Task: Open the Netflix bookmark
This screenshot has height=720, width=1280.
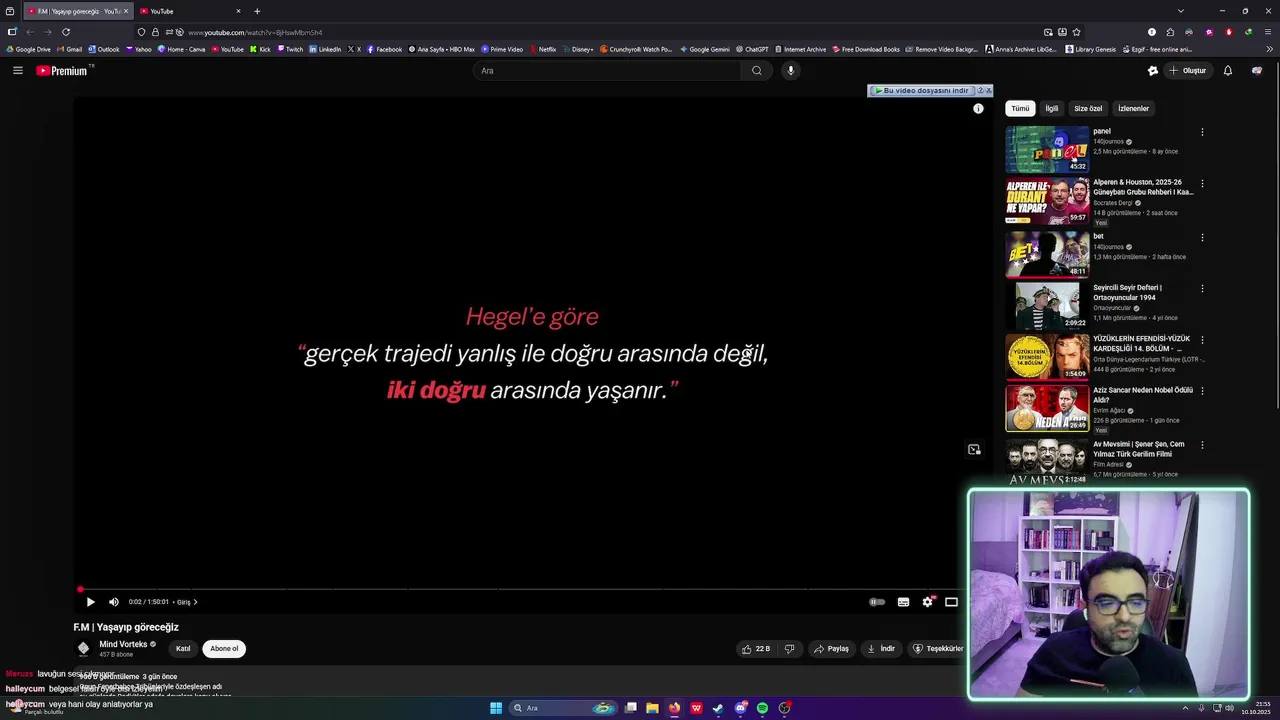Action: [544, 49]
